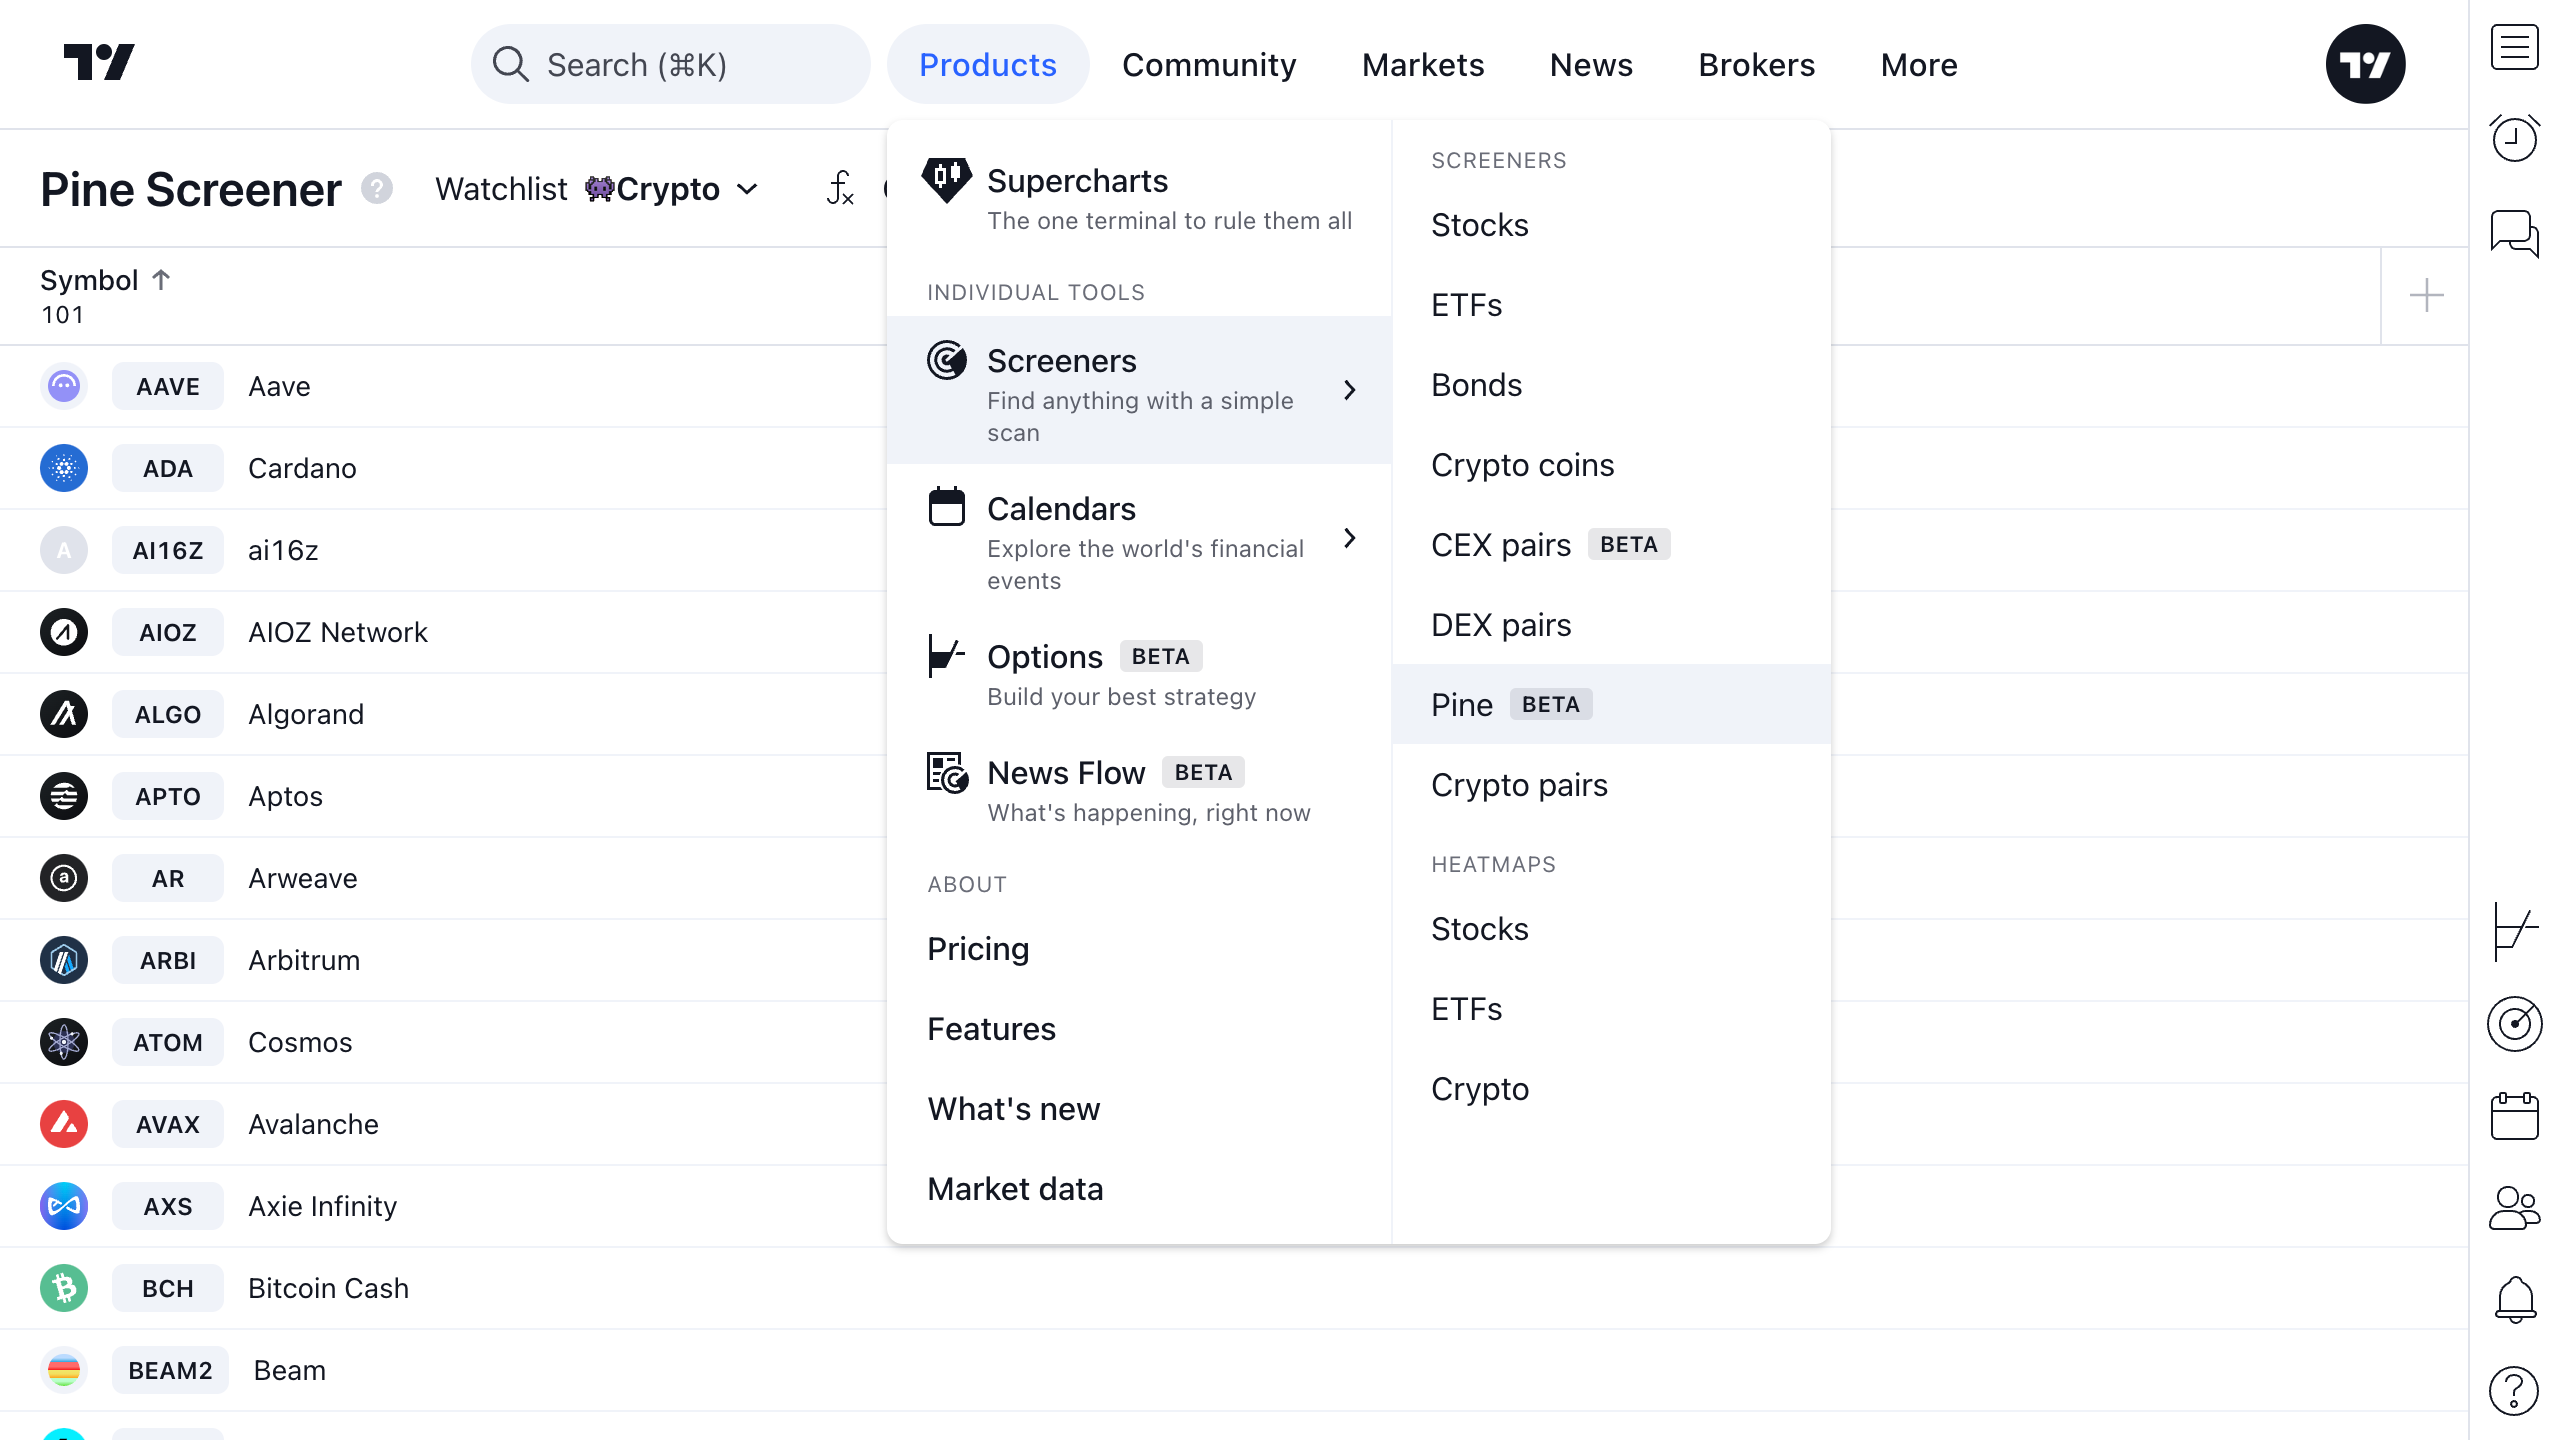Click the help question mark in sidebar
The width and height of the screenshot is (2560, 1440).
point(2514,1391)
